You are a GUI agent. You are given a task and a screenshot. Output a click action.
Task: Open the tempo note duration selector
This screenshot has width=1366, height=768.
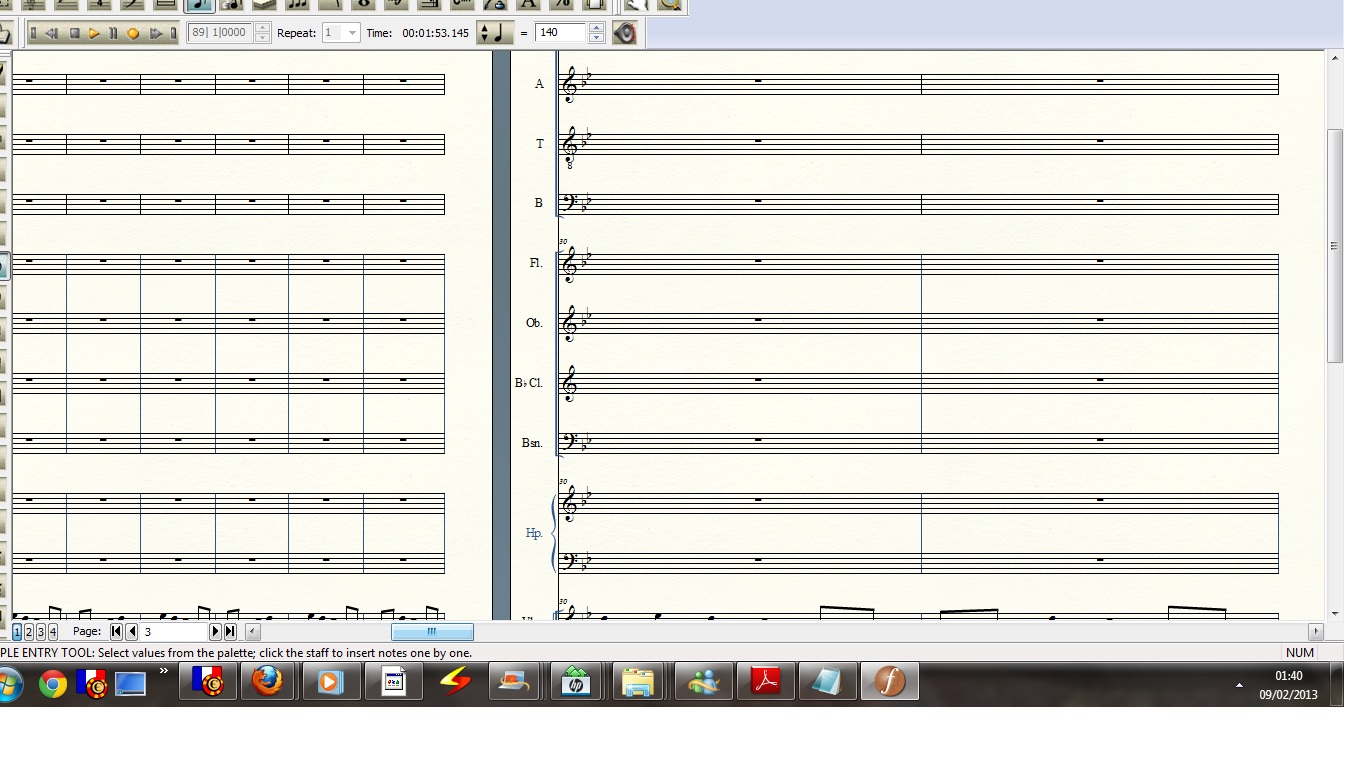tap(490, 33)
